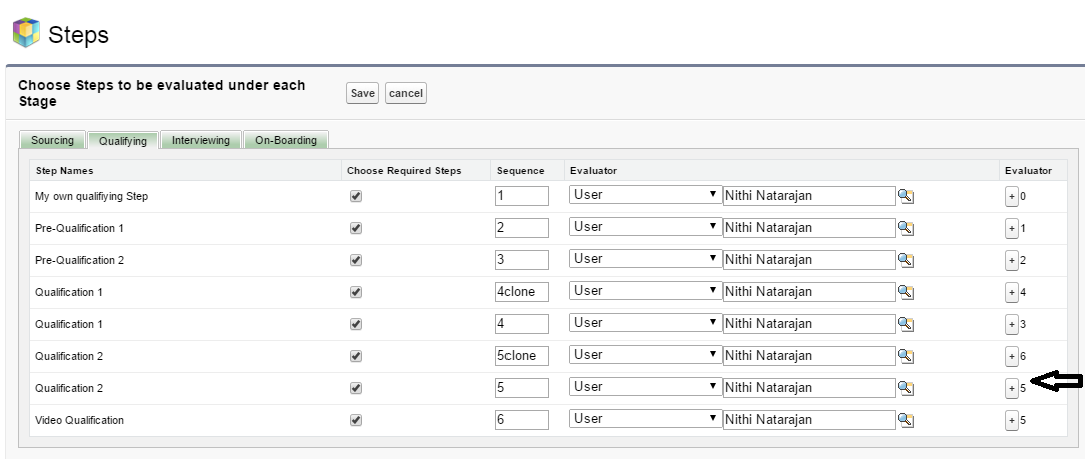Click the Save button
The height and width of the screenshot is (459, 1085).
point(362,93)
